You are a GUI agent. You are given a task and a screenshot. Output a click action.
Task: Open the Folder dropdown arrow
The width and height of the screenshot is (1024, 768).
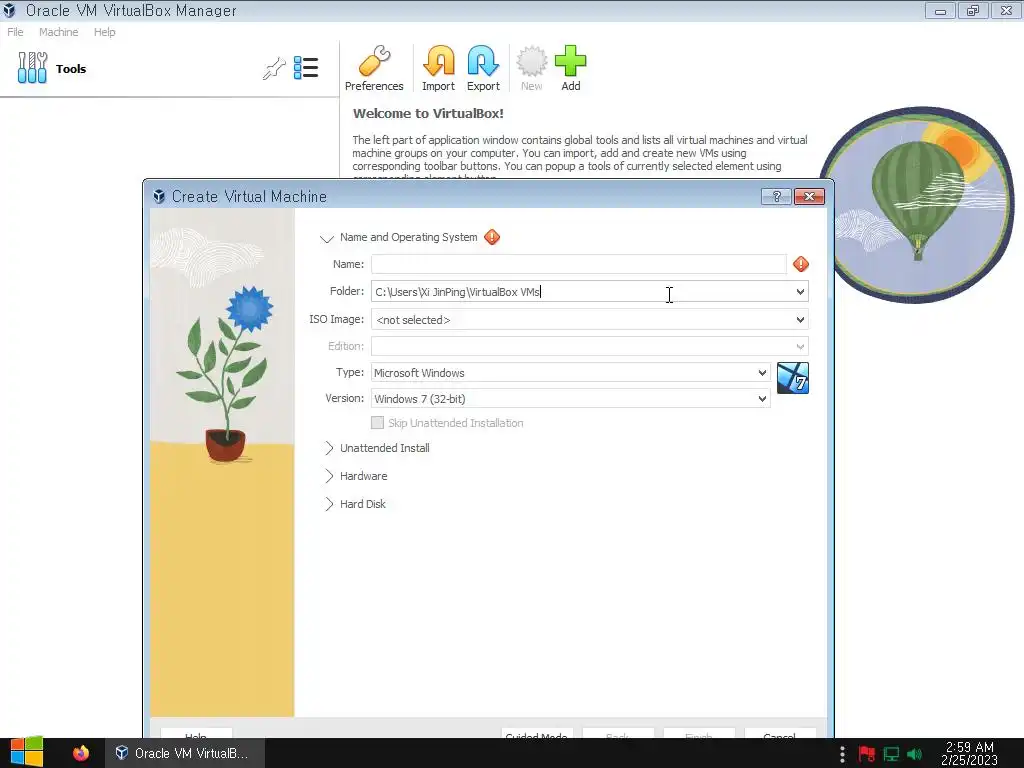[x=800, y=292]
